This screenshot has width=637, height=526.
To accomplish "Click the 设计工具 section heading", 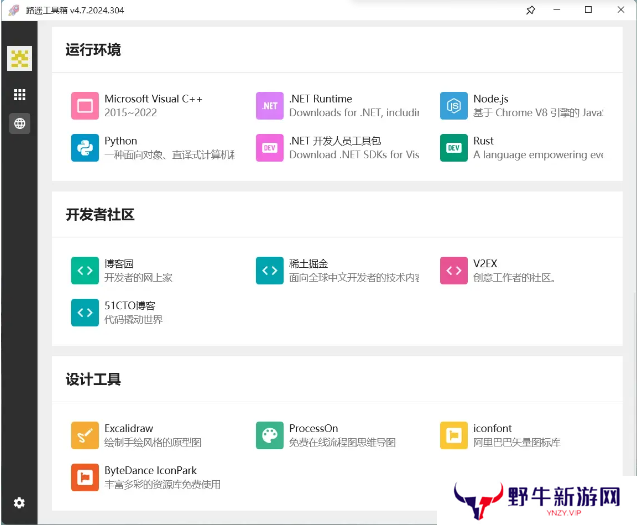I will point(93,379).
